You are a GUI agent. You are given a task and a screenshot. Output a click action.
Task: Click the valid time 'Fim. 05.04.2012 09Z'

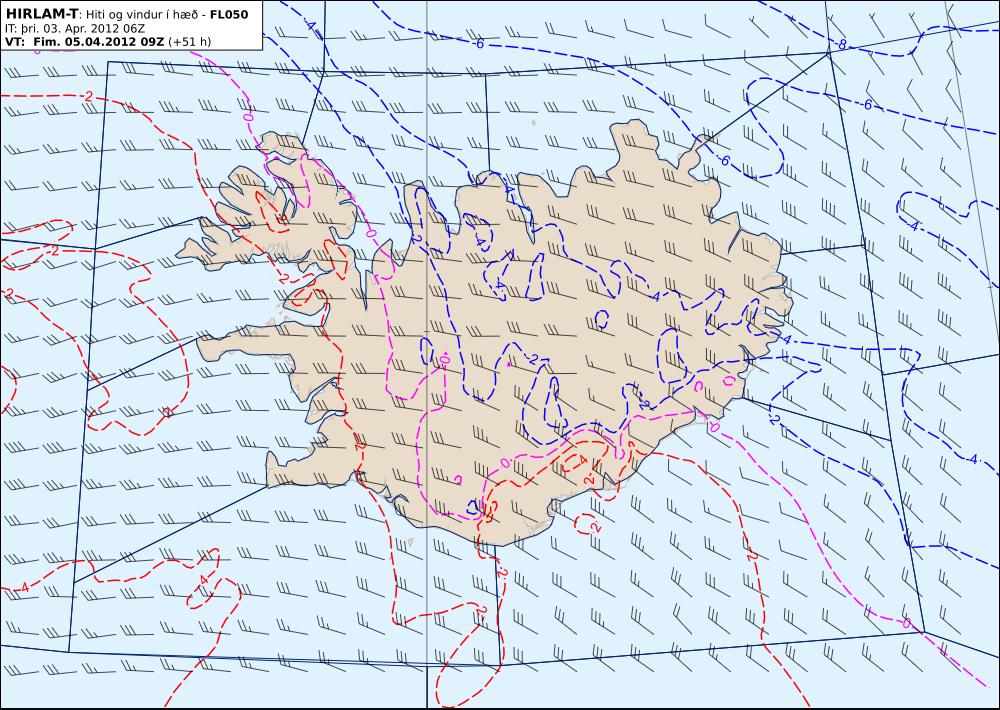(x=99, y=42)
